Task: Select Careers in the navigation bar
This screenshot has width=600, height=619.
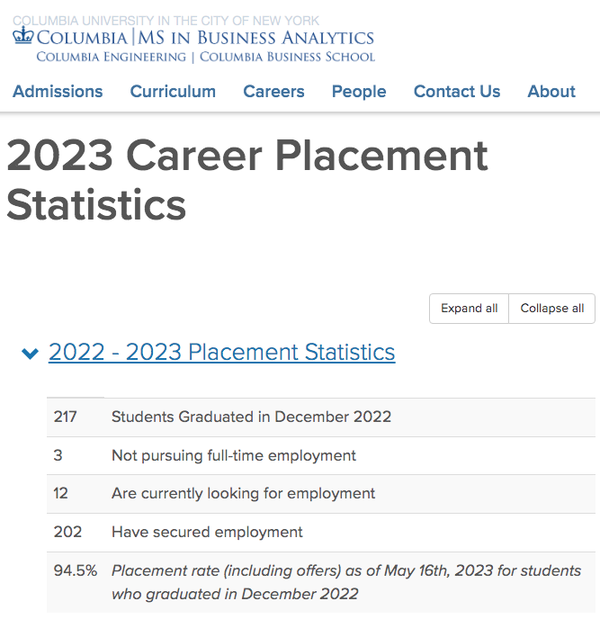Action: [273, 91]
